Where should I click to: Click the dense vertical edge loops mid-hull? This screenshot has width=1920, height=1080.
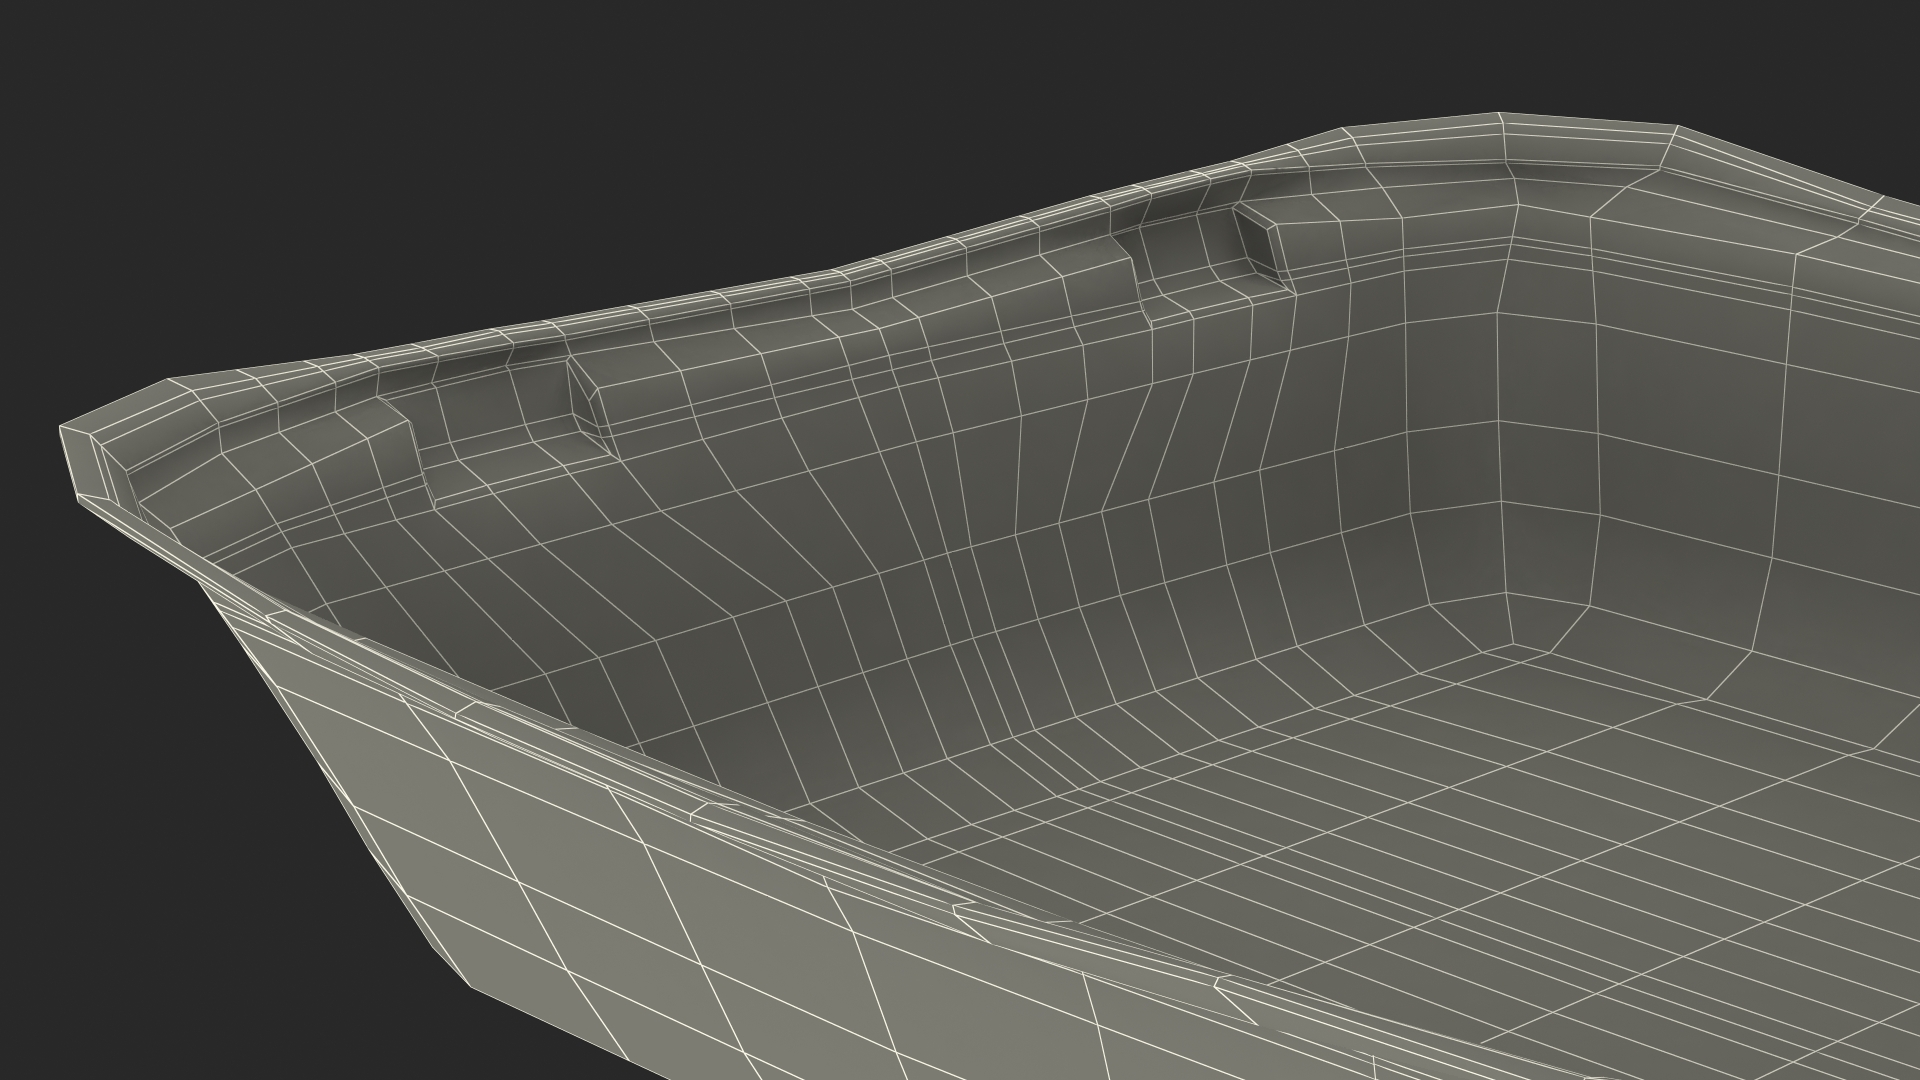pyautogui.click(x=1000, y=560)
